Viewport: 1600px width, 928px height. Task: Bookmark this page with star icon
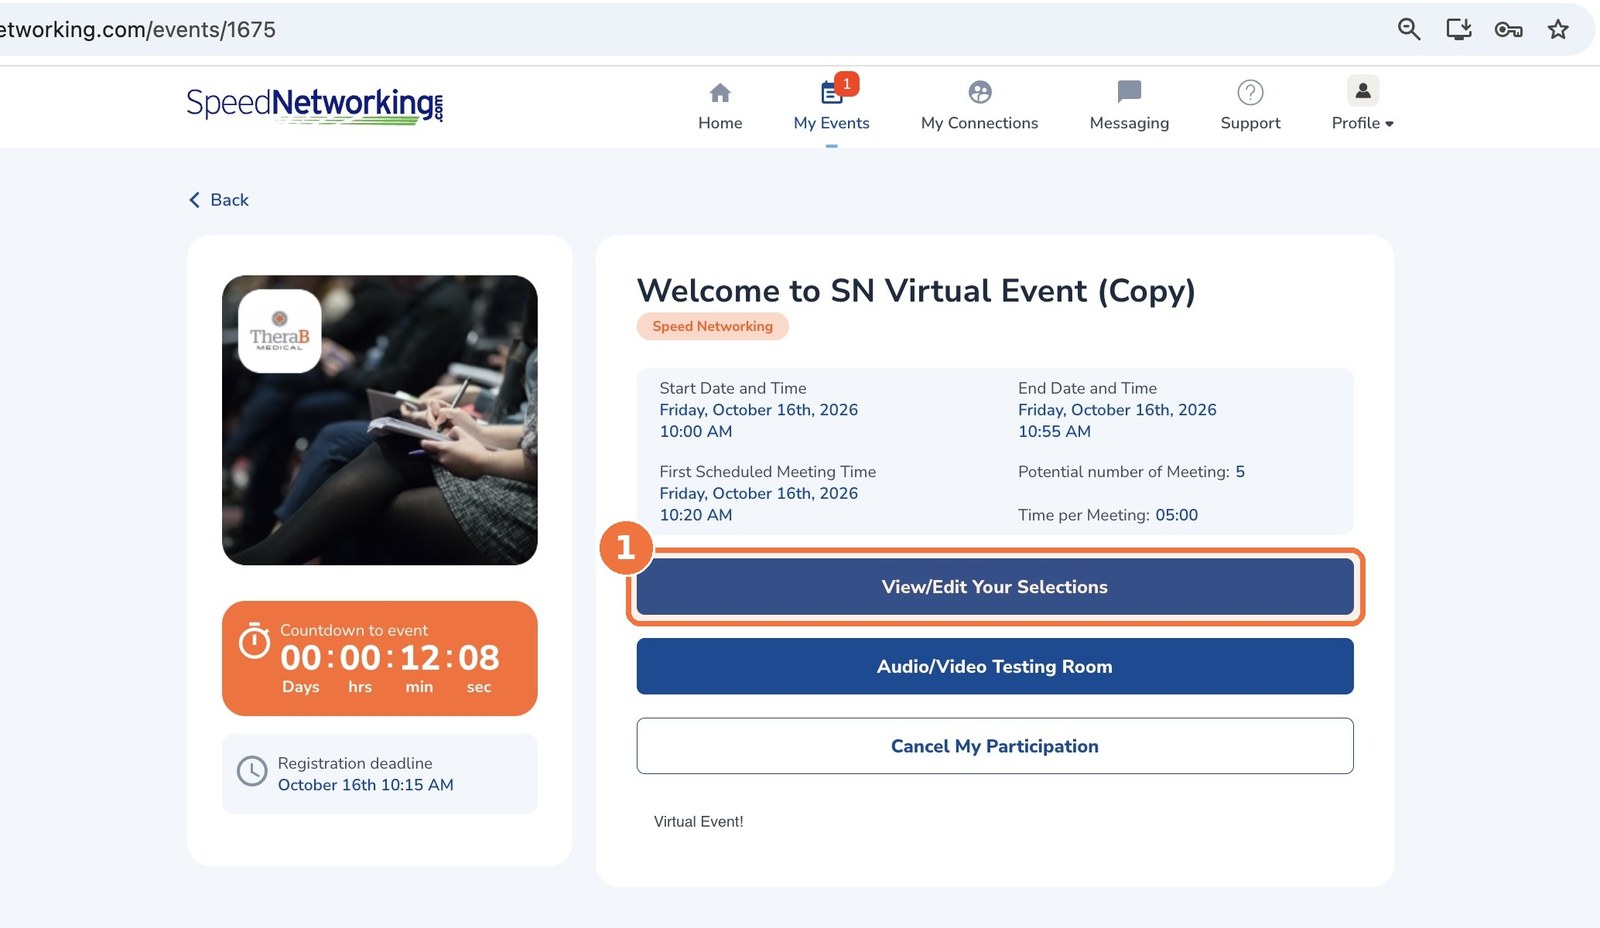[1558, 29]
